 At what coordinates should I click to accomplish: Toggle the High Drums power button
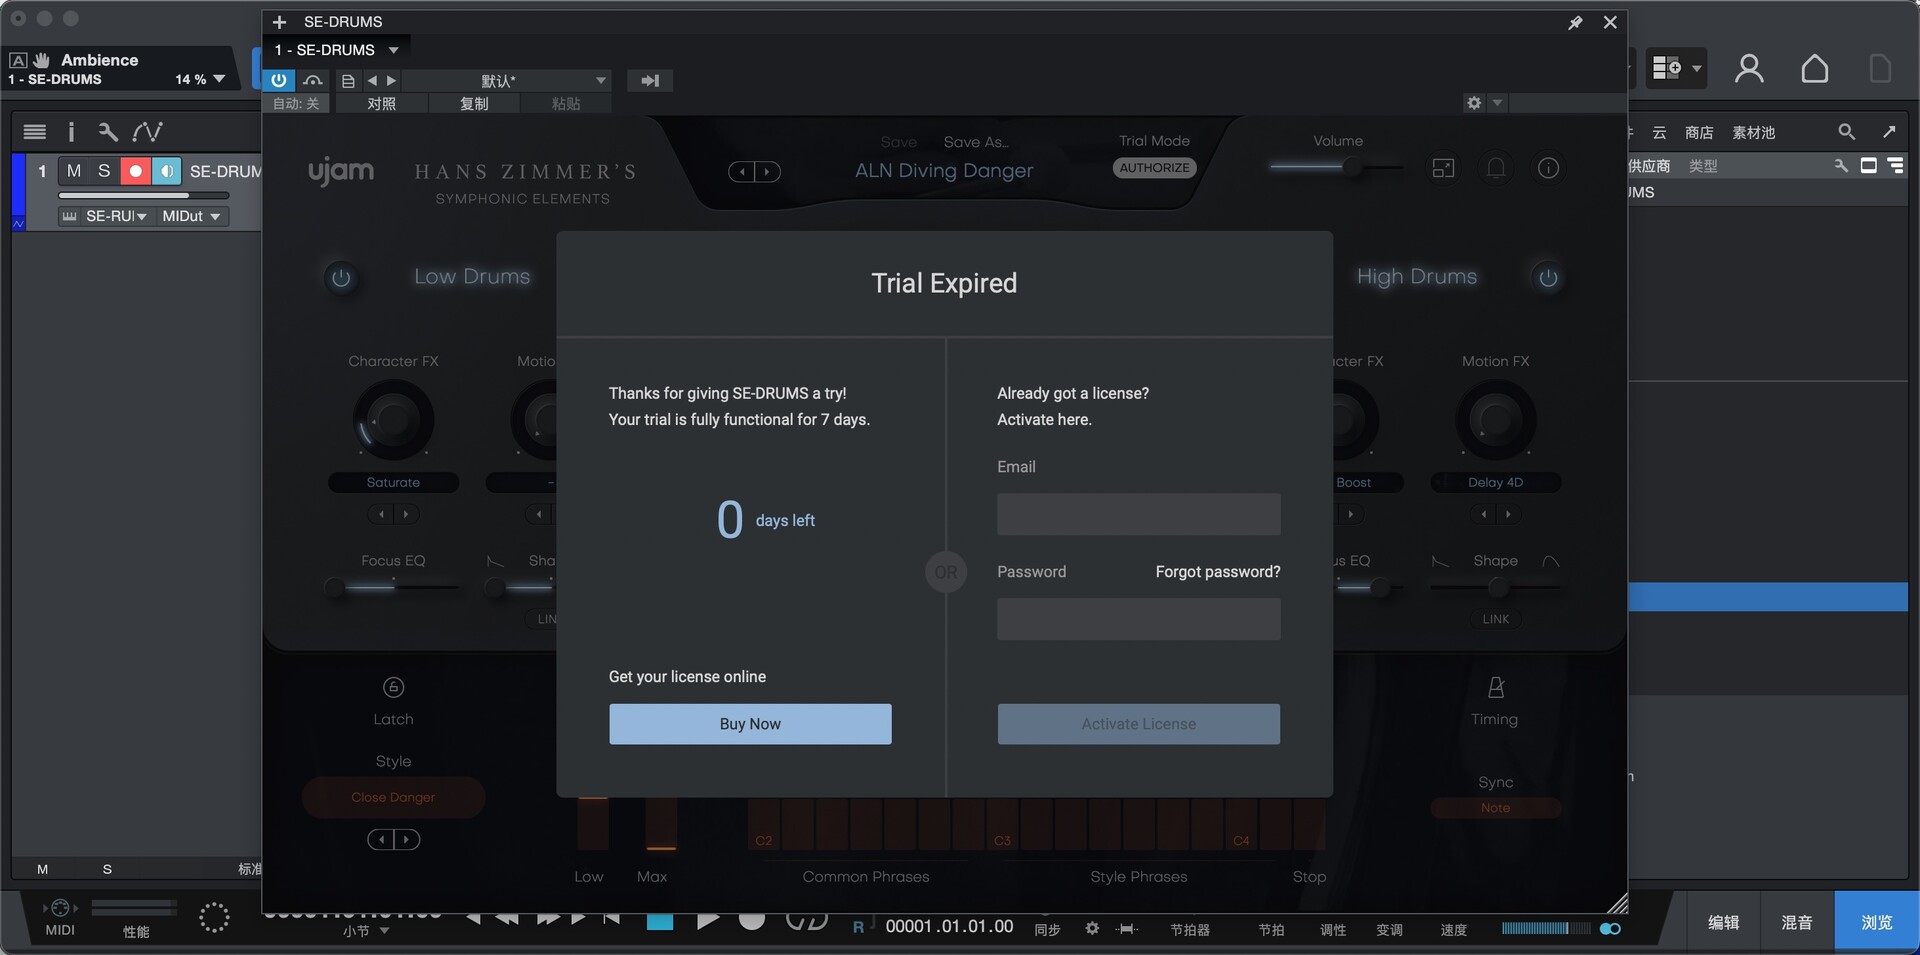(1548, 277)
